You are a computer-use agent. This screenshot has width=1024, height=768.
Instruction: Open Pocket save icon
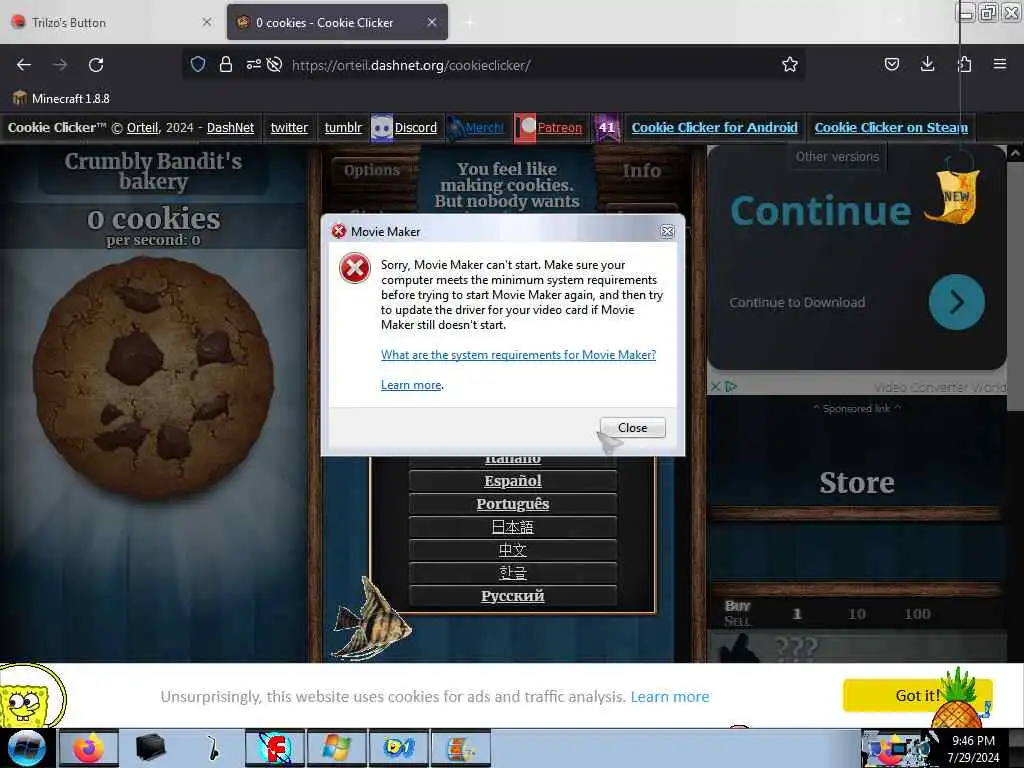click(891, 64)
